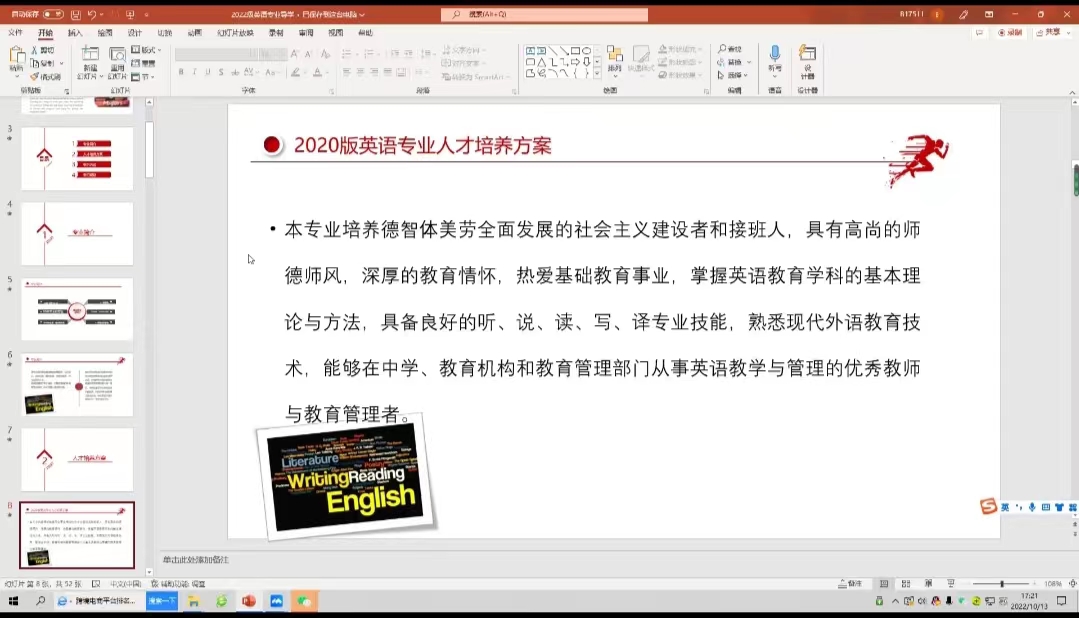The width and height of the screenshot is (1079, 618).
Task: Click the bullets list icon
Action: (346, 54)
